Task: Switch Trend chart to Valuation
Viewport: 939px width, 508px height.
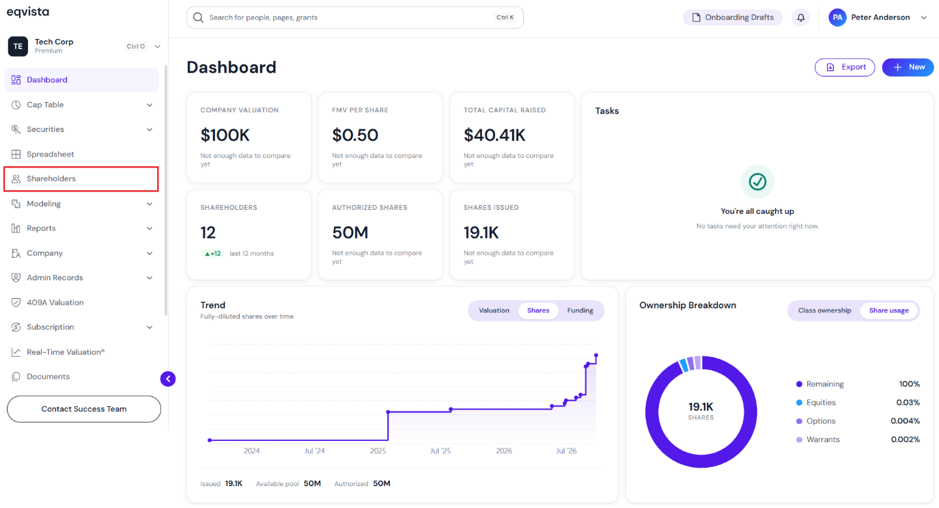Action: tap(494, 310)
